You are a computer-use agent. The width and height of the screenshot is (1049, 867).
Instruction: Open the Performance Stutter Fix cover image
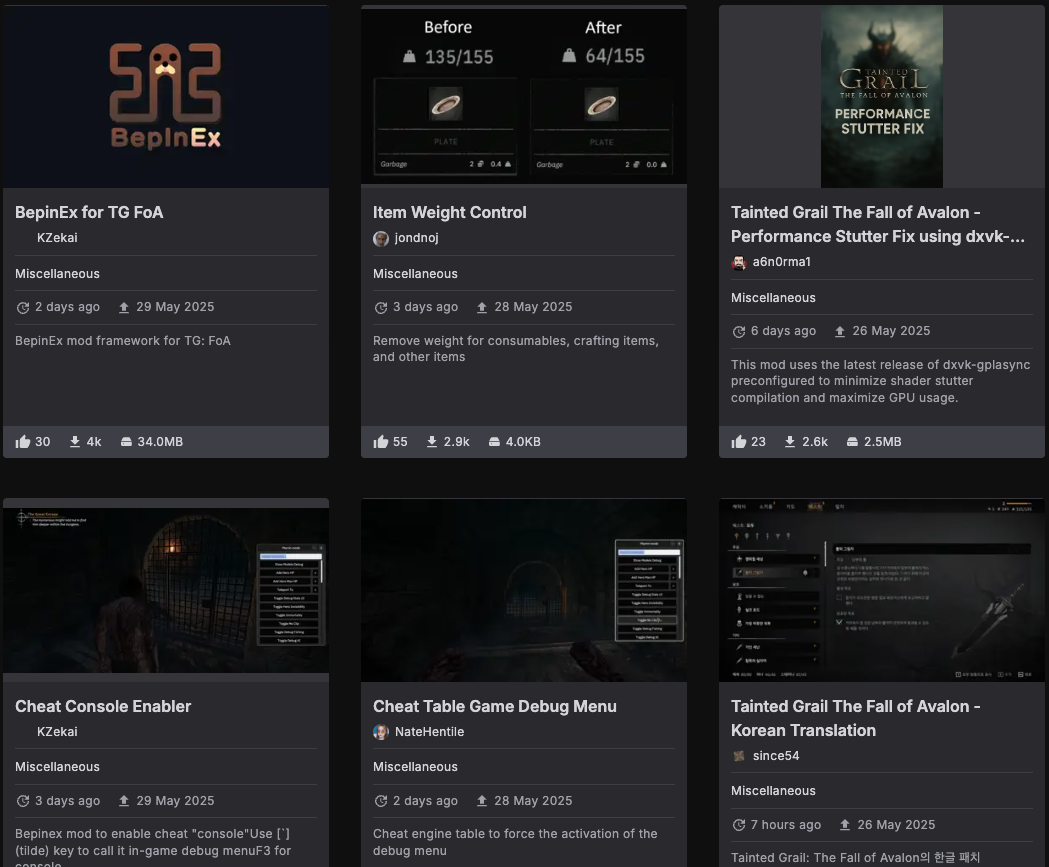pyautogui.click(x=882, y=96)
